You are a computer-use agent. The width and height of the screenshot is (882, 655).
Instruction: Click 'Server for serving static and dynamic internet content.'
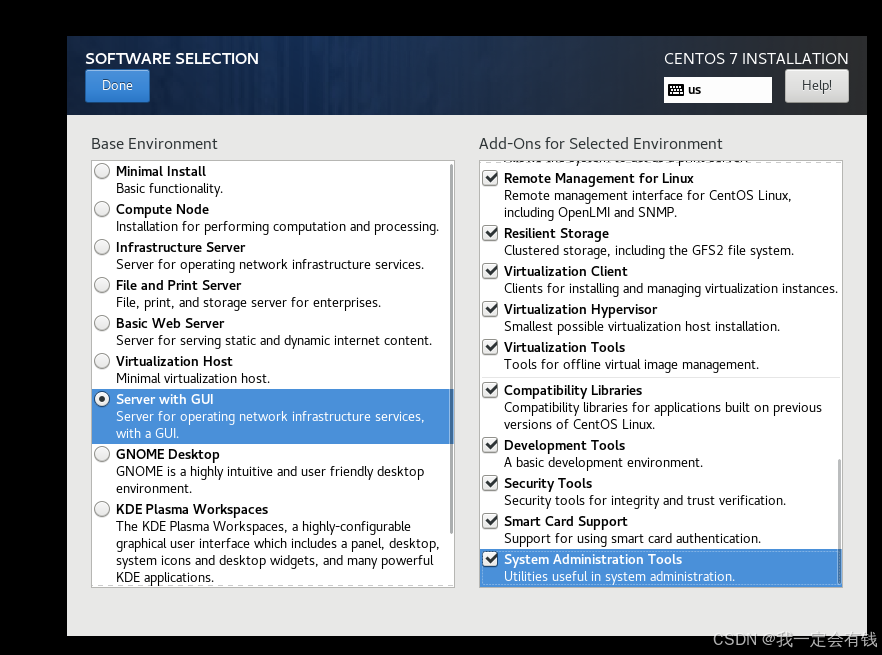click(274, 341)
